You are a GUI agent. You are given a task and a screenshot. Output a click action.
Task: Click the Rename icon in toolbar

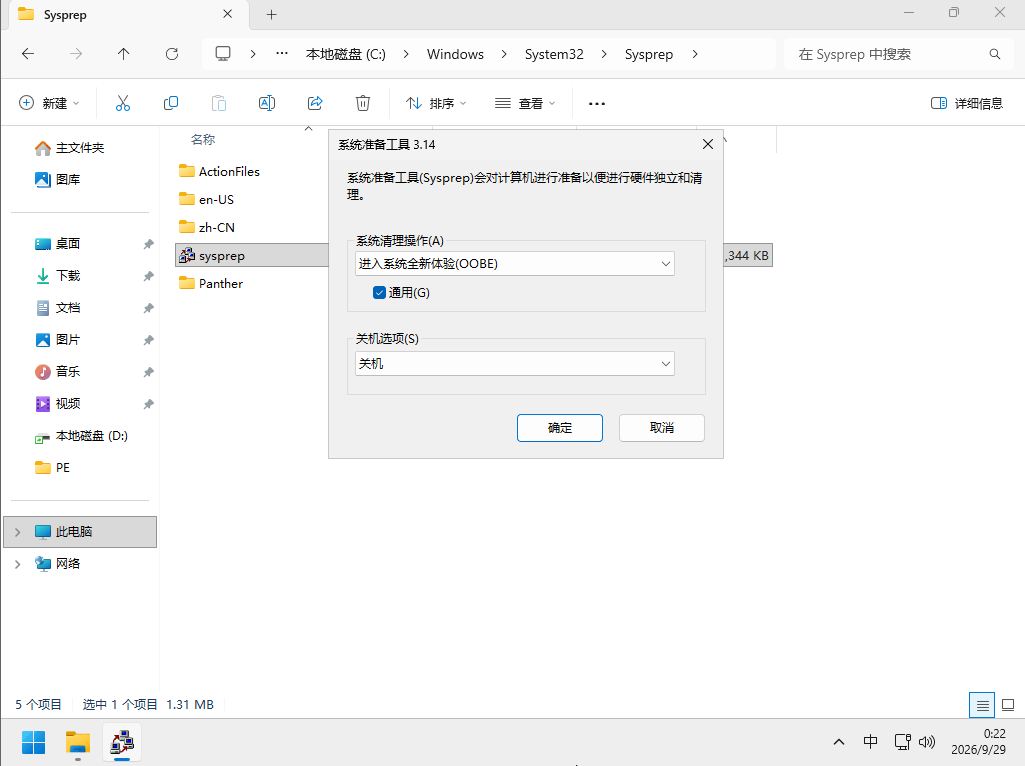coord(267,103)
